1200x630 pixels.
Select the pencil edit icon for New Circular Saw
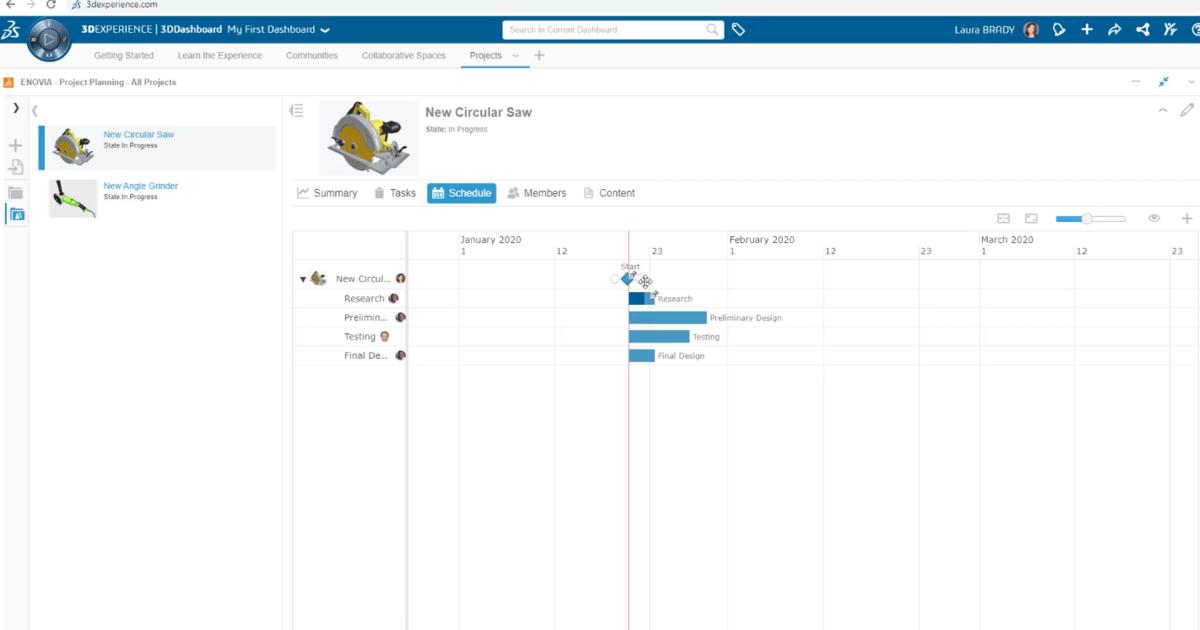click(1186, 112)
